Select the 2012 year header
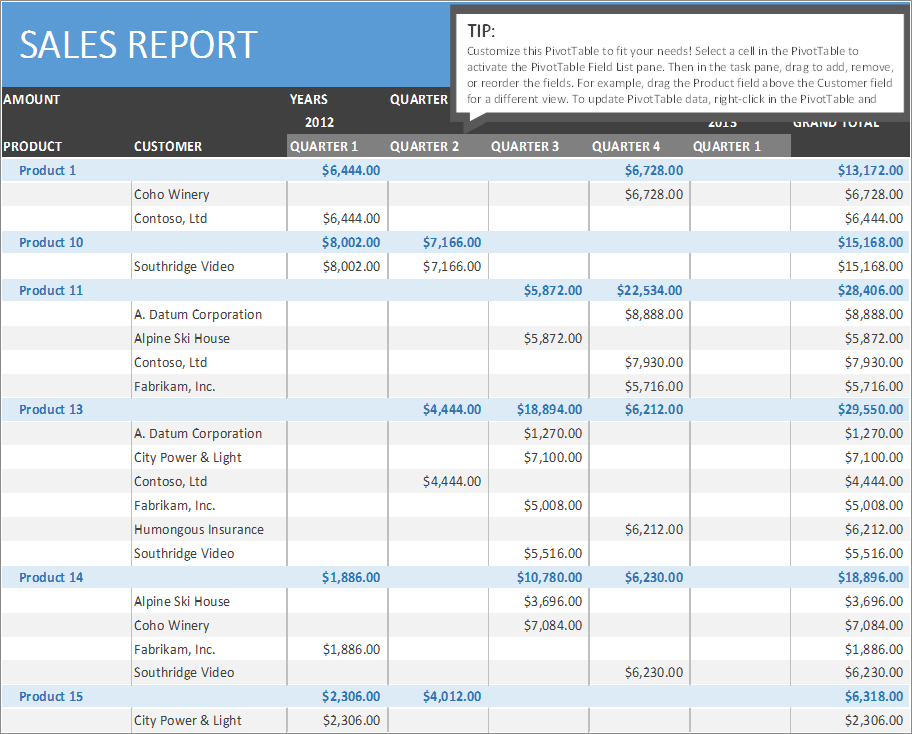Screen dimensions: 912x734 point(318,122)
